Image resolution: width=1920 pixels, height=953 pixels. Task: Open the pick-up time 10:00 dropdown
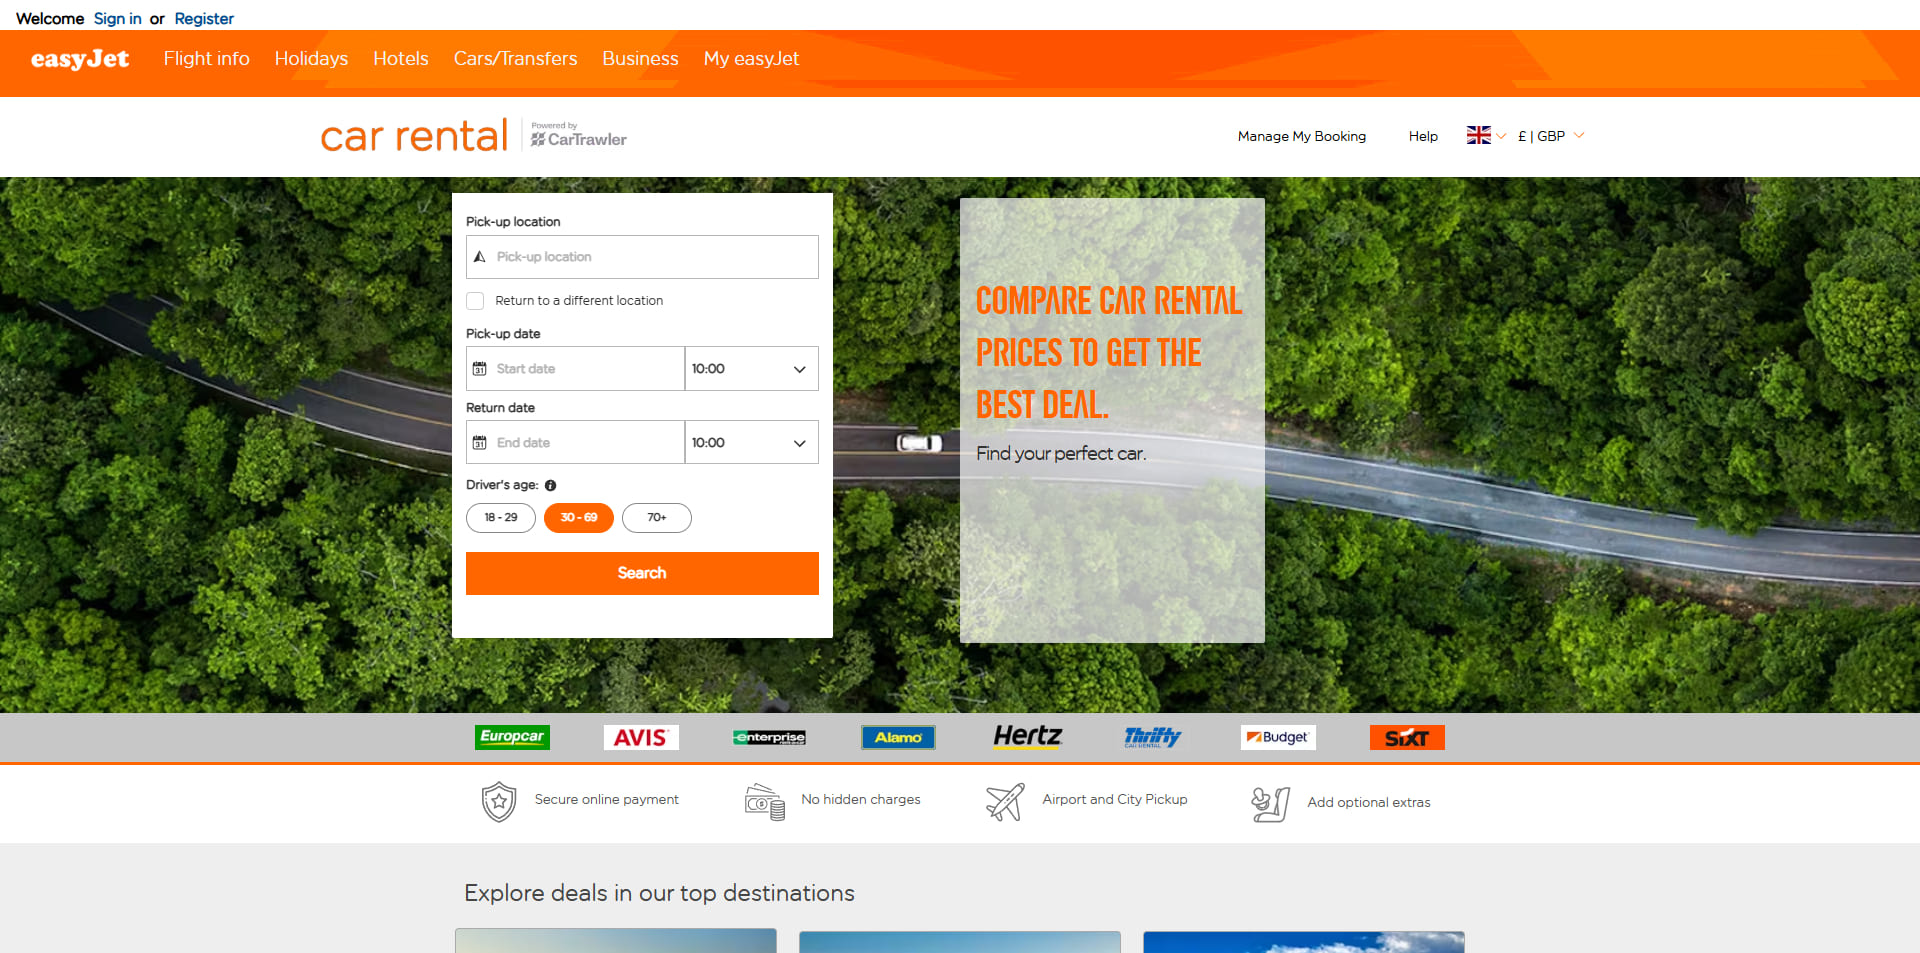pos(752,369)
